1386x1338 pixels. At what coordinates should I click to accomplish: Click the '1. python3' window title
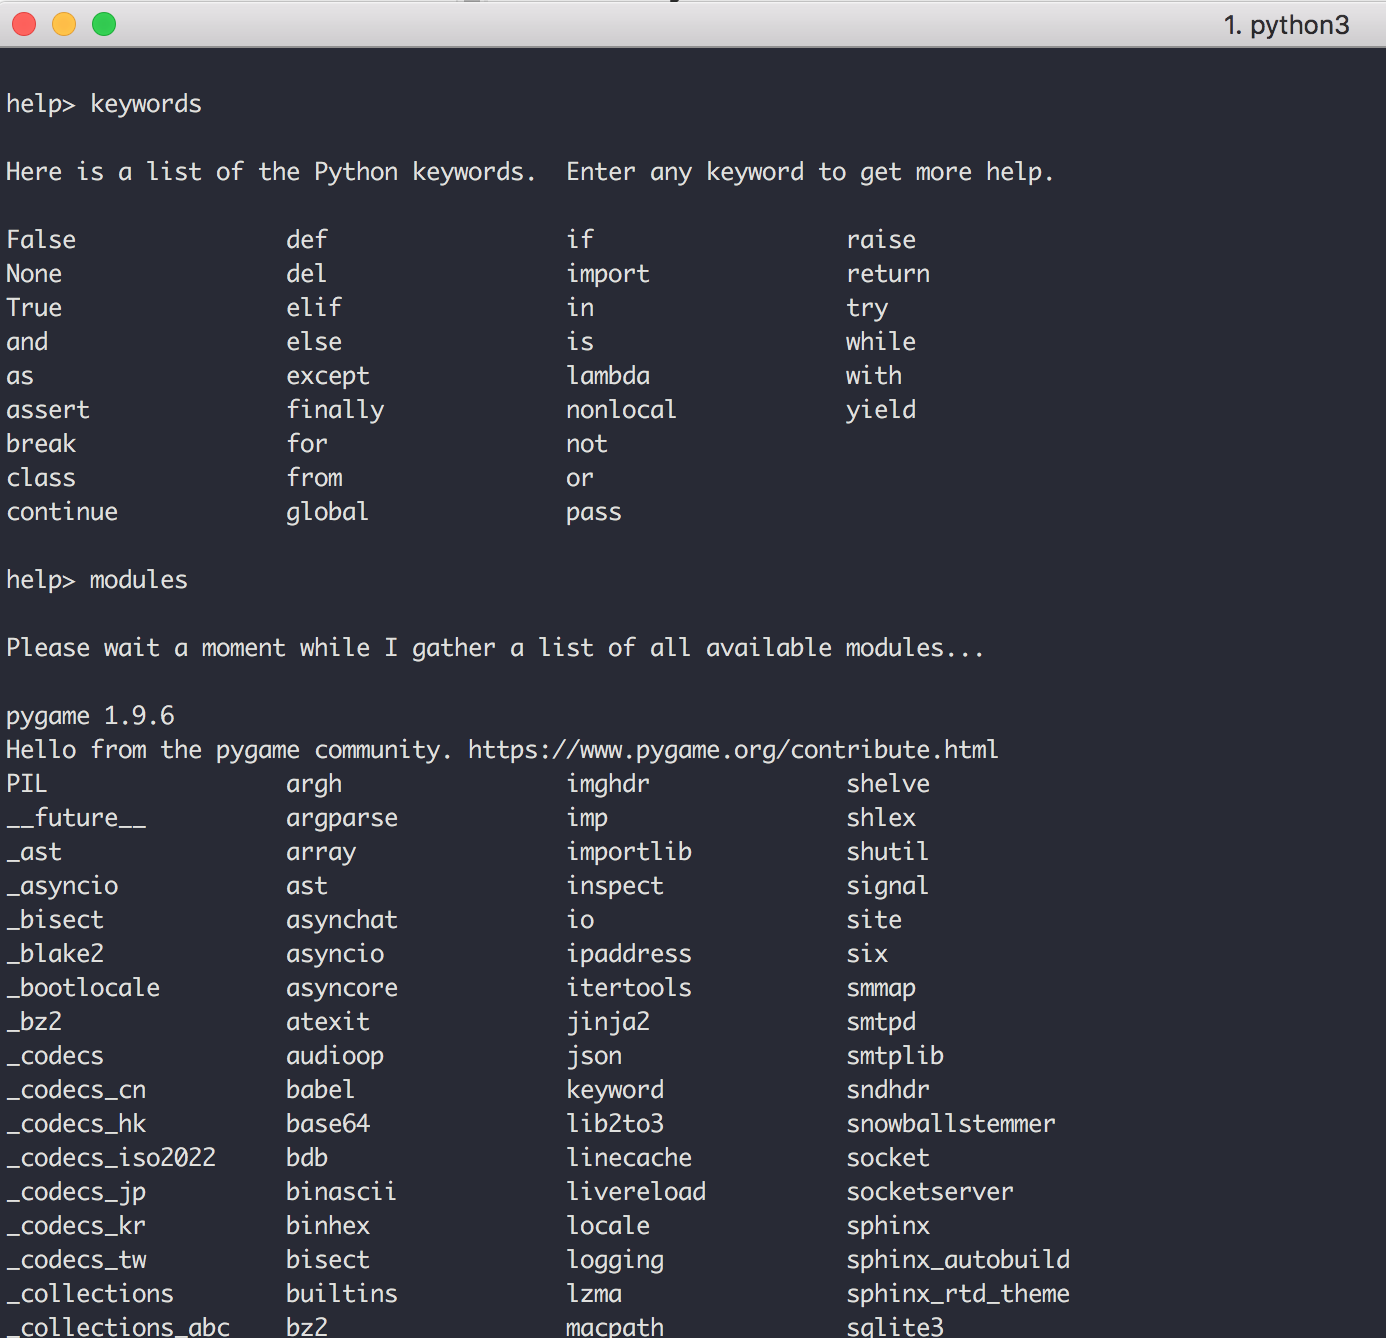[x=1286, y=25]
